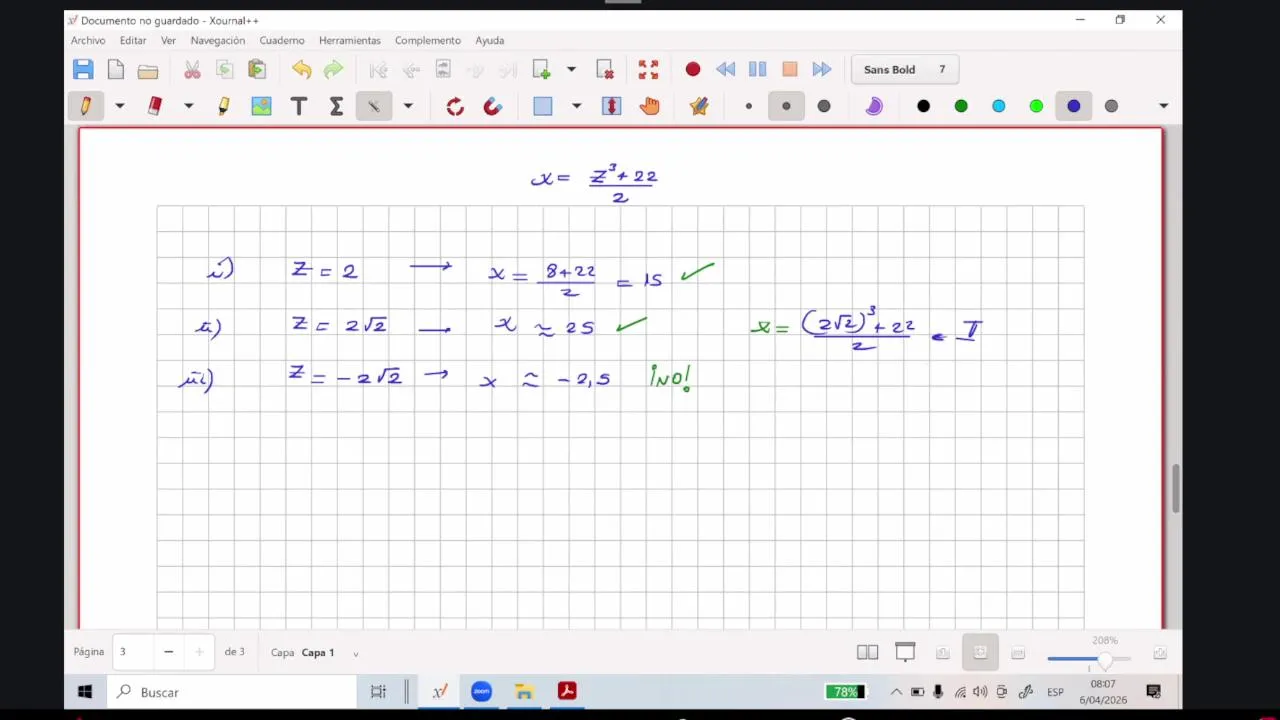Pick the gray color swatch
The image size is (1280, 720).
tap(1111, 106)
